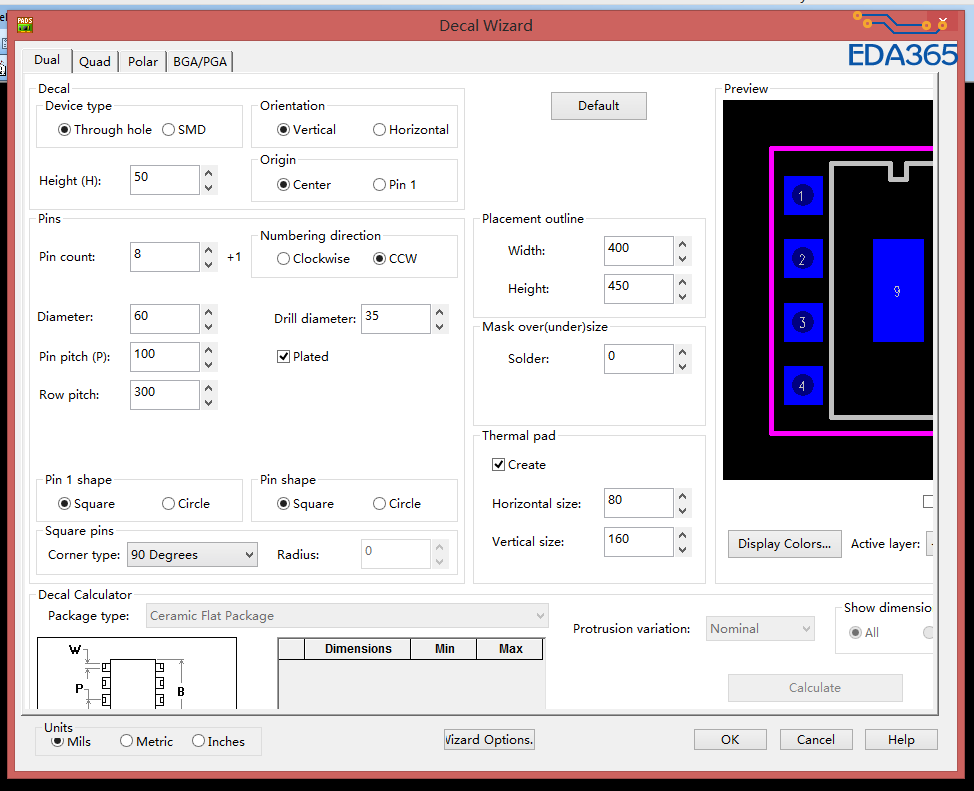Decrease Pin pitch (P) with down arrow
The width and height of the screenshot is (974, 791).
tap(209, 365)
